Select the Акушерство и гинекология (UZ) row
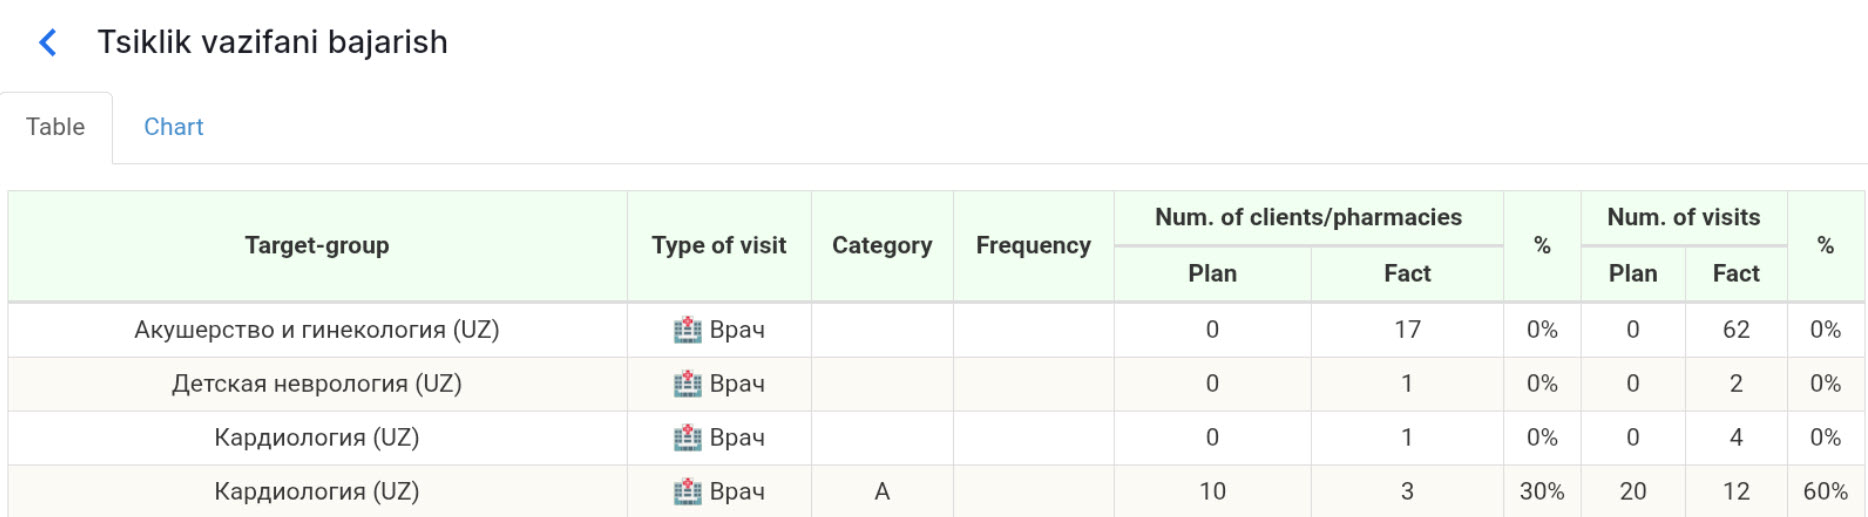Image resolution: width=1868 pixels, height=517 pixels. point(317,330)
